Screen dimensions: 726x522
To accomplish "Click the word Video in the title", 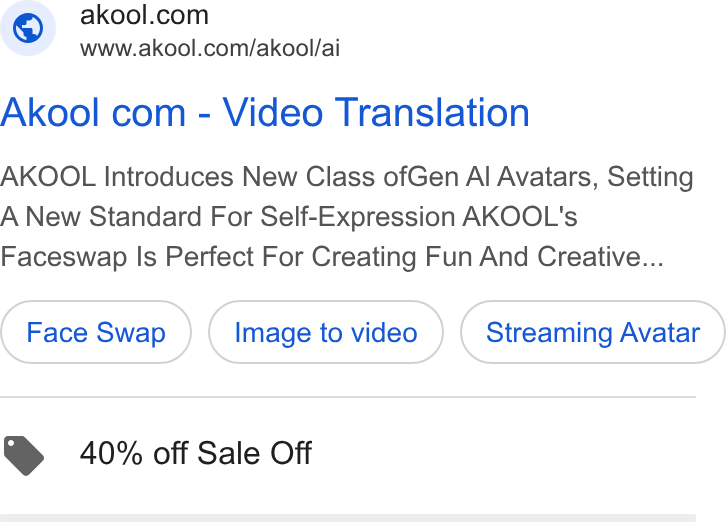I will (273, 113).
